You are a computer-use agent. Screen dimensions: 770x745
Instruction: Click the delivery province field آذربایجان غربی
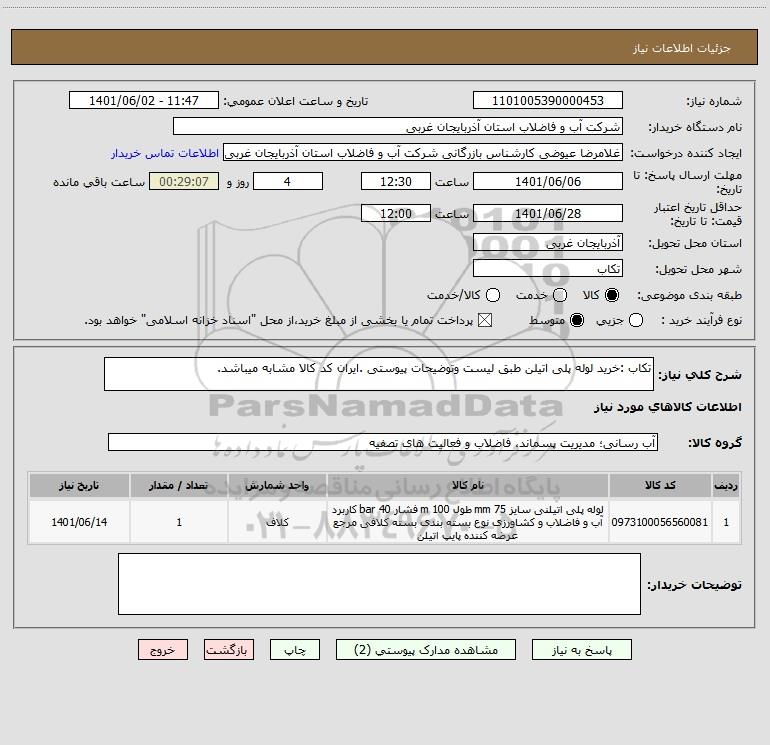[548, 243]
